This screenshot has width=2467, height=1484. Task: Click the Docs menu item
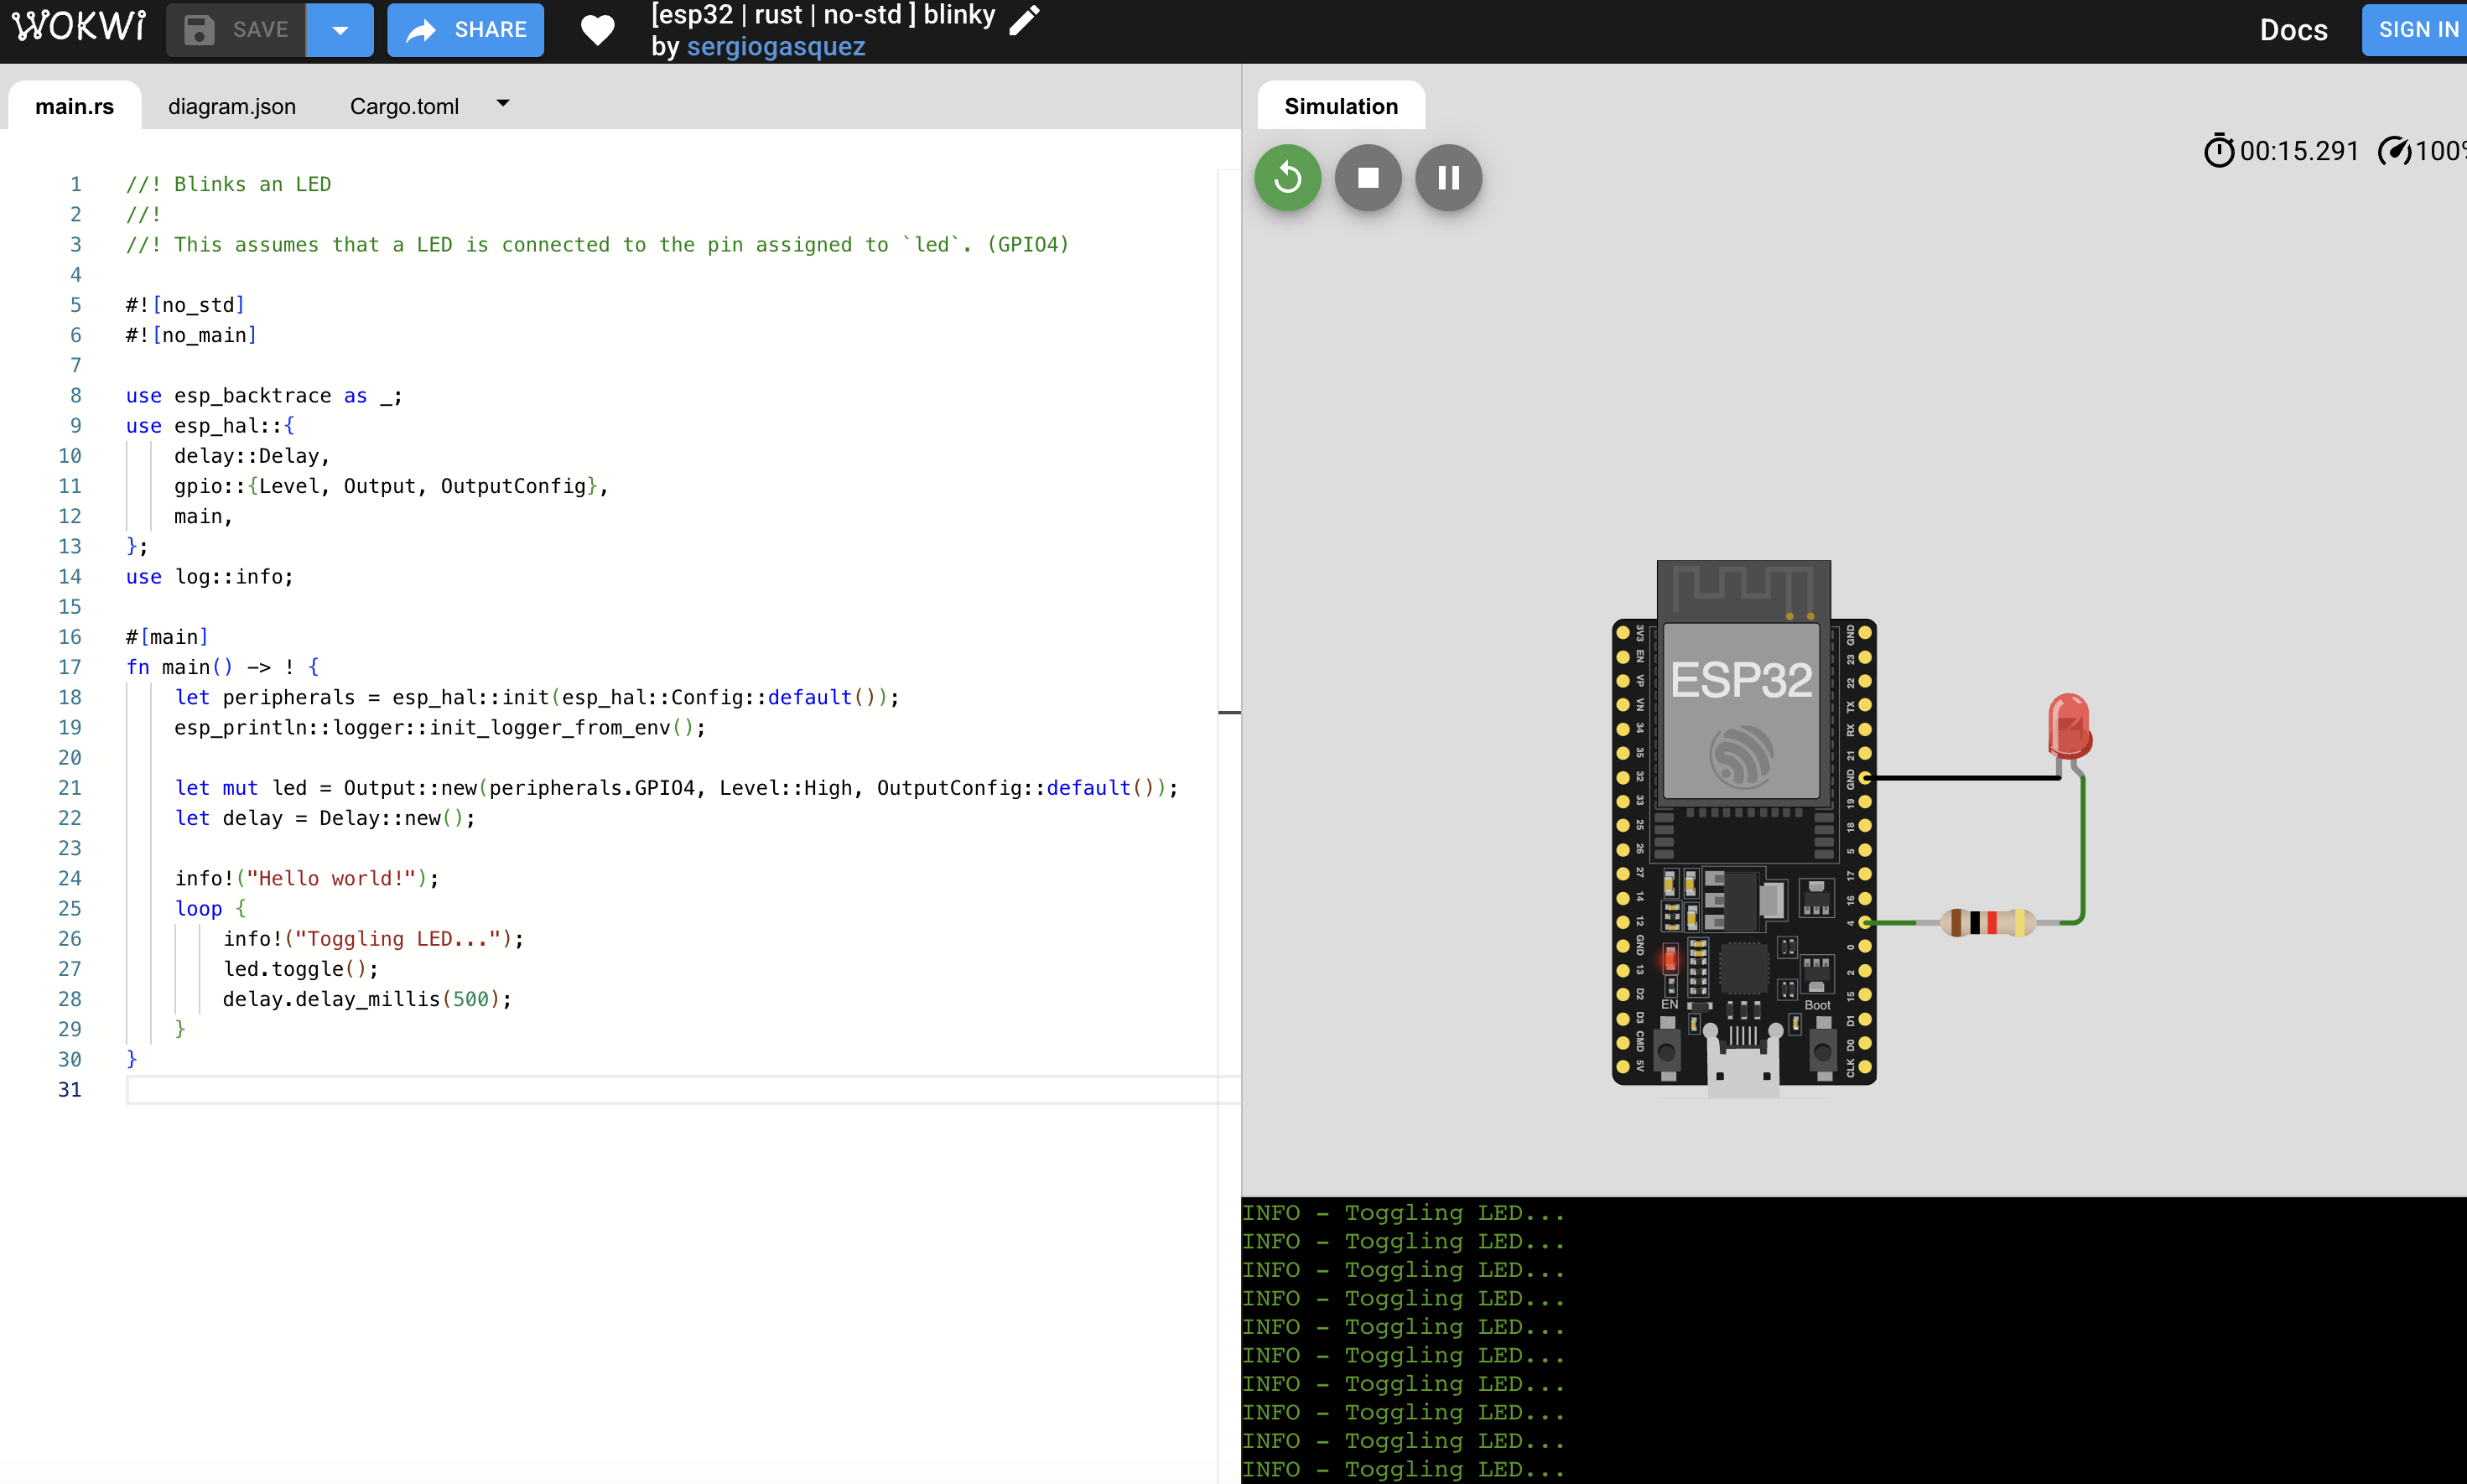click(x=2294, y=29)
